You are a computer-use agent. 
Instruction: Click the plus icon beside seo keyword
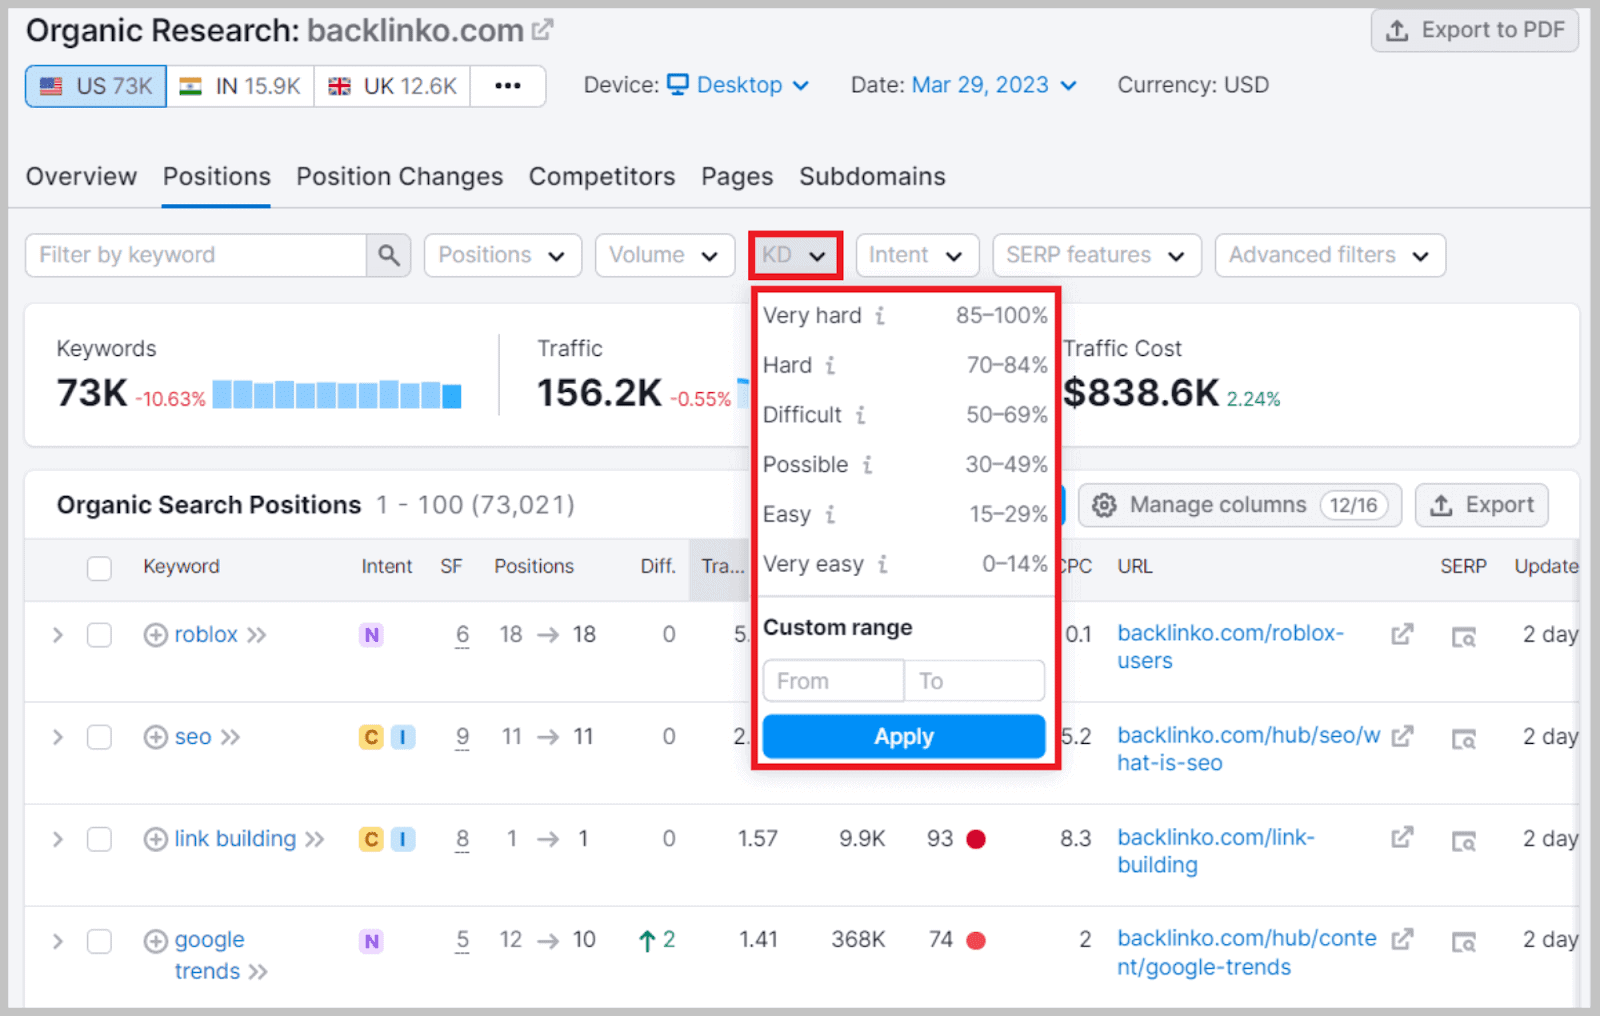tap(155, 737)
